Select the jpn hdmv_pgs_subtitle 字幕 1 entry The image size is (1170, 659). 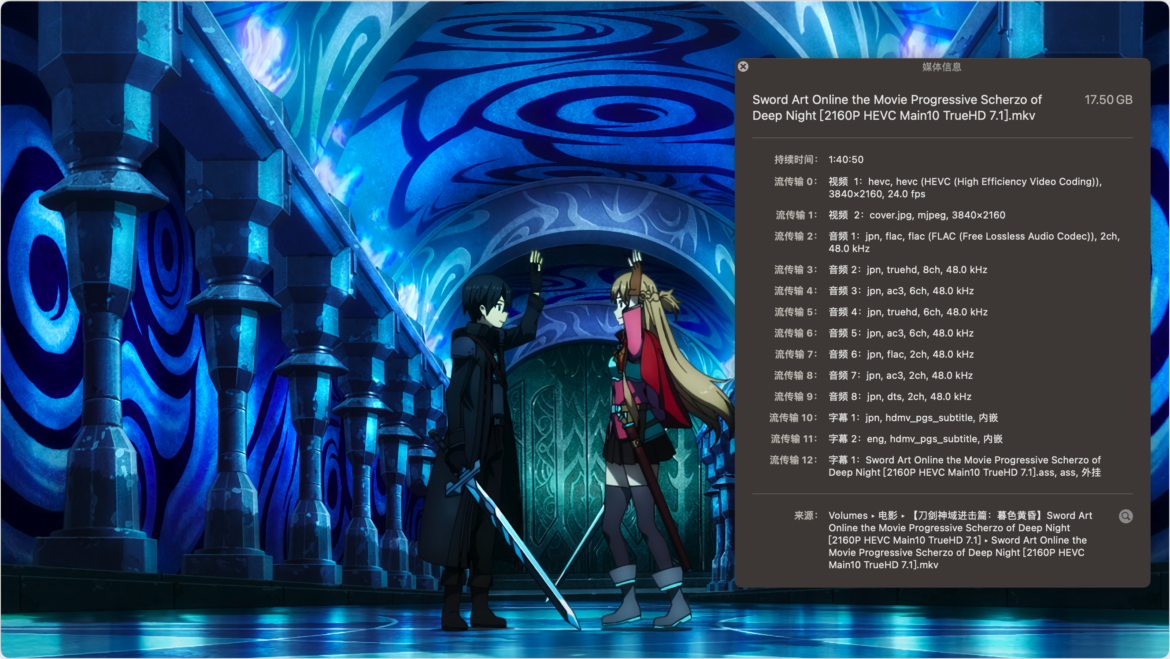point(913,418)
